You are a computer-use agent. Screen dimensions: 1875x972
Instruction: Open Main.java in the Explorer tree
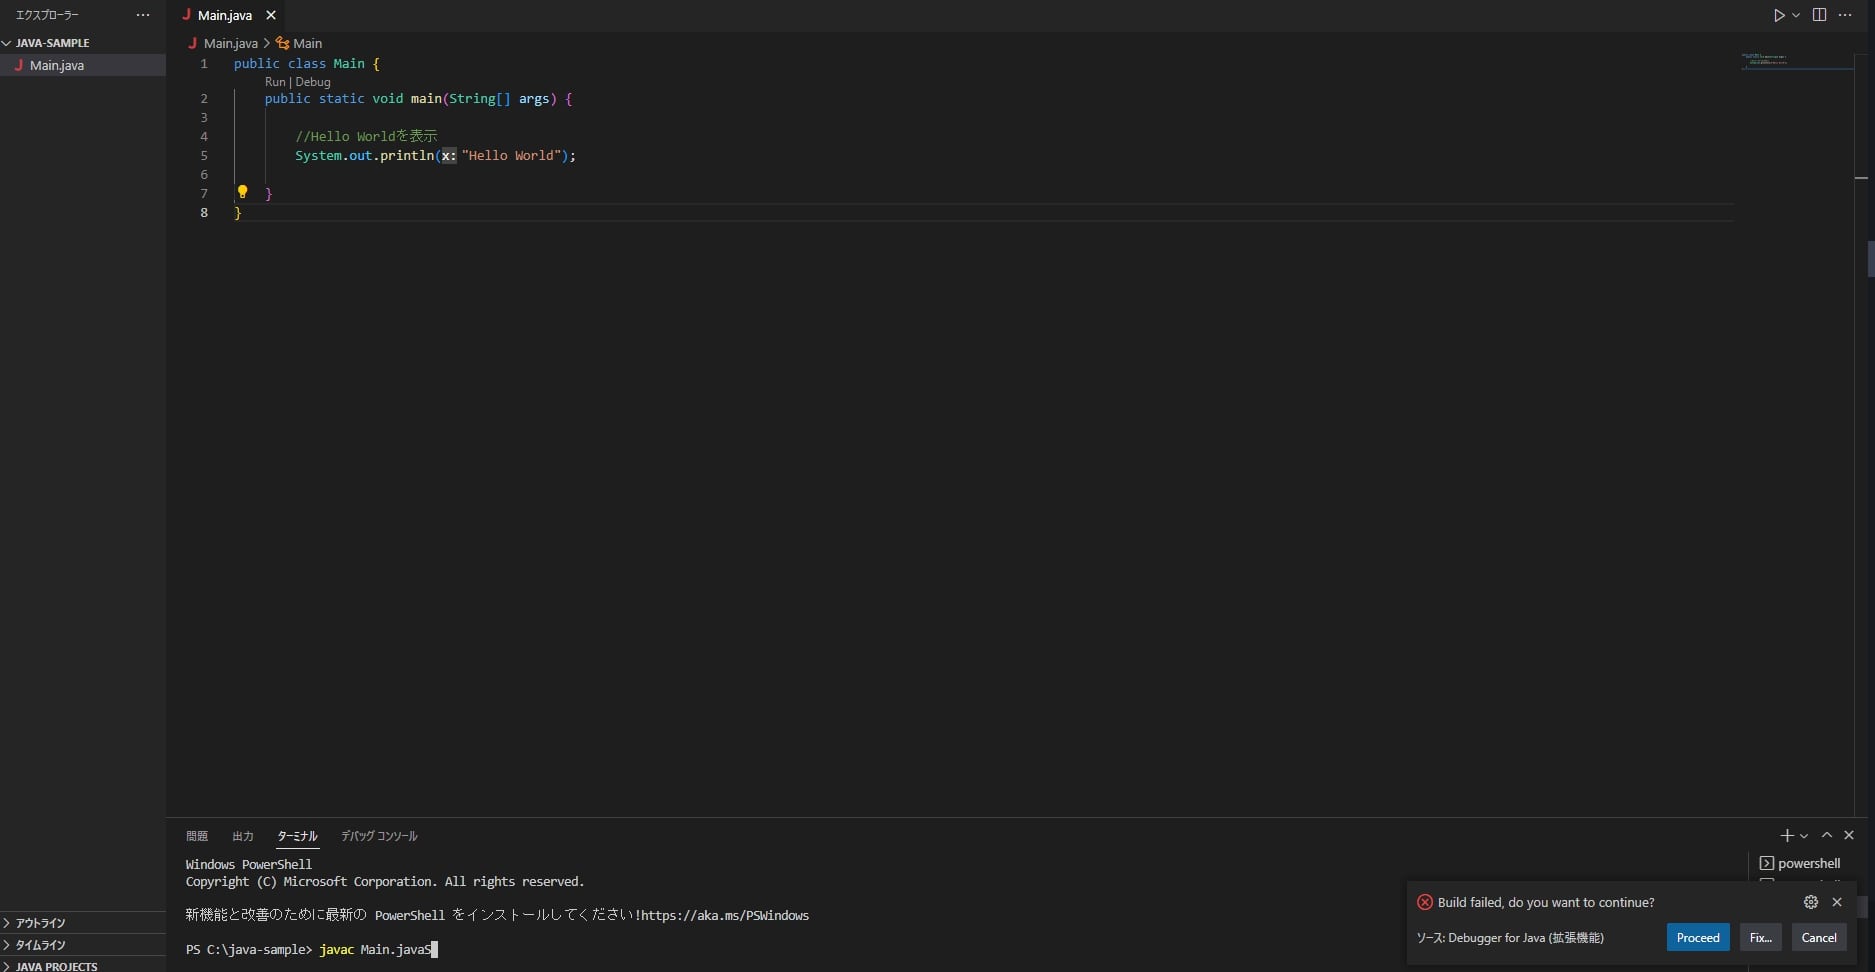[x=83, y=65]
